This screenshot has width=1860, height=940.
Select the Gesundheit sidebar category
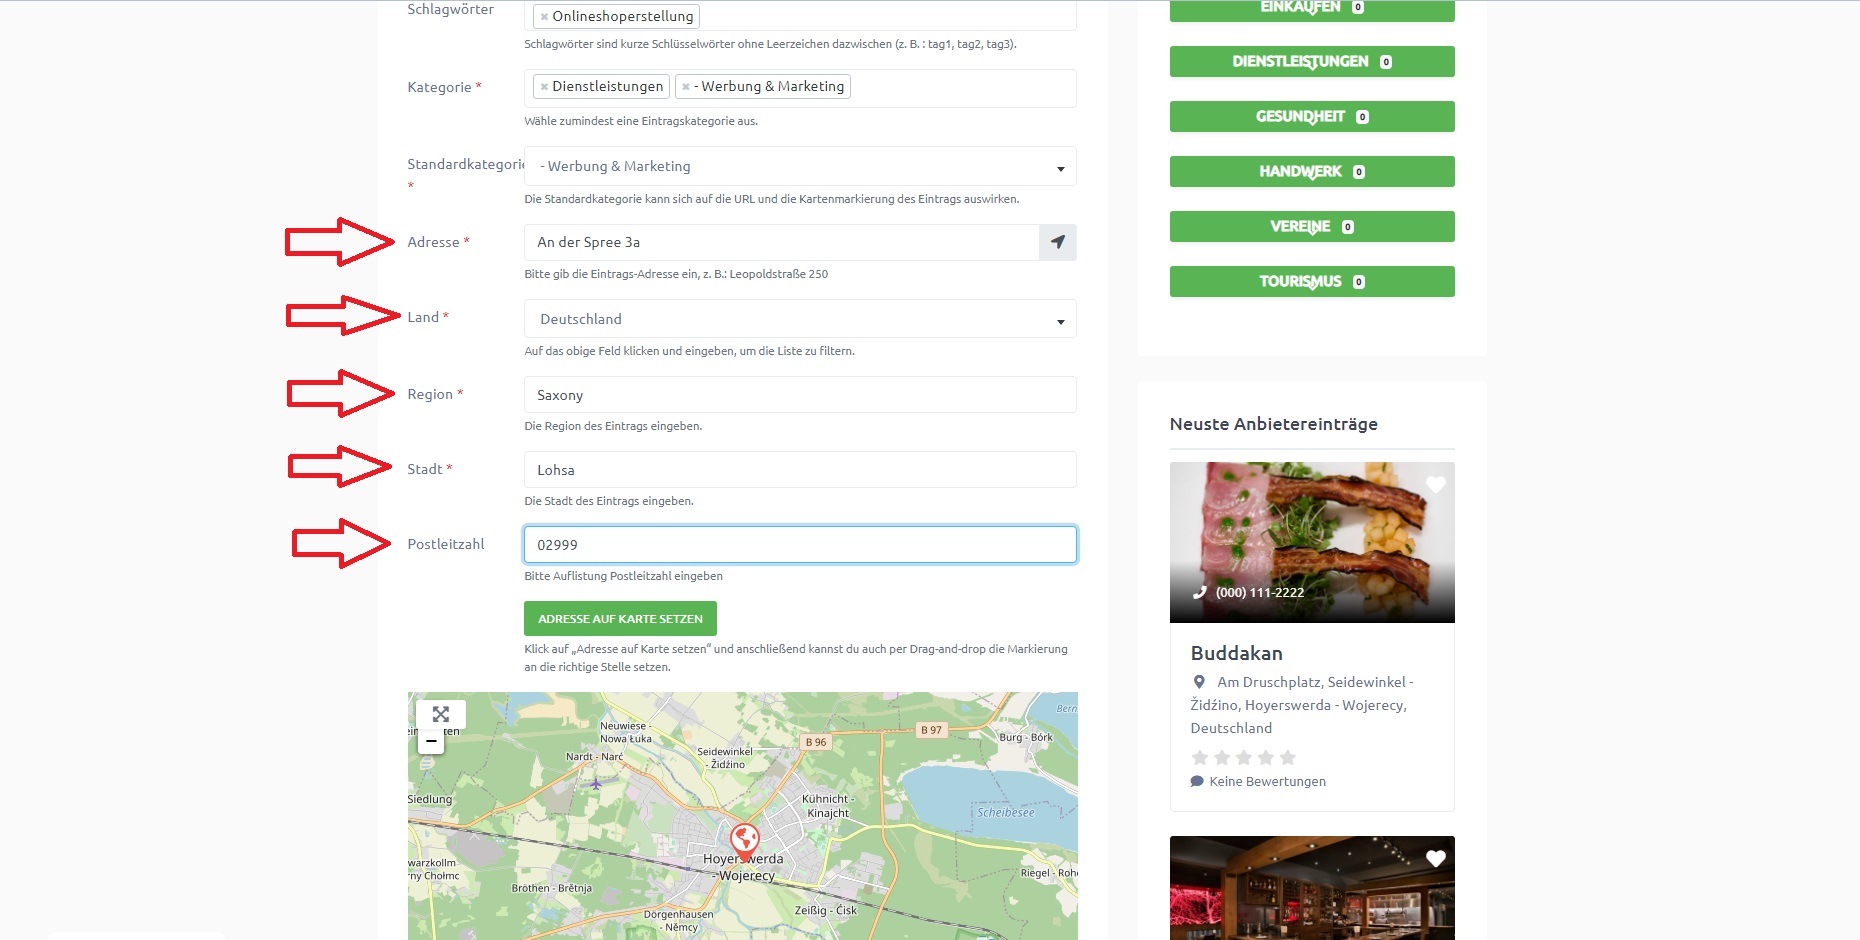[x=1311, y=117]
